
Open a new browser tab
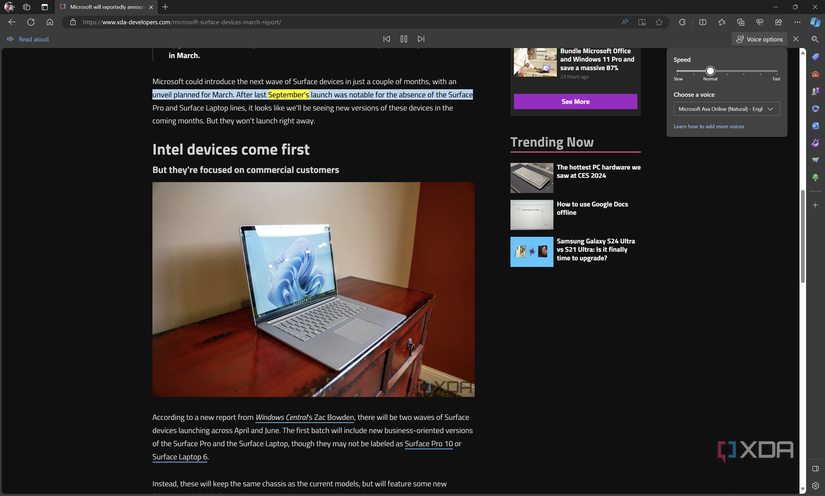(x=165, y=7)
